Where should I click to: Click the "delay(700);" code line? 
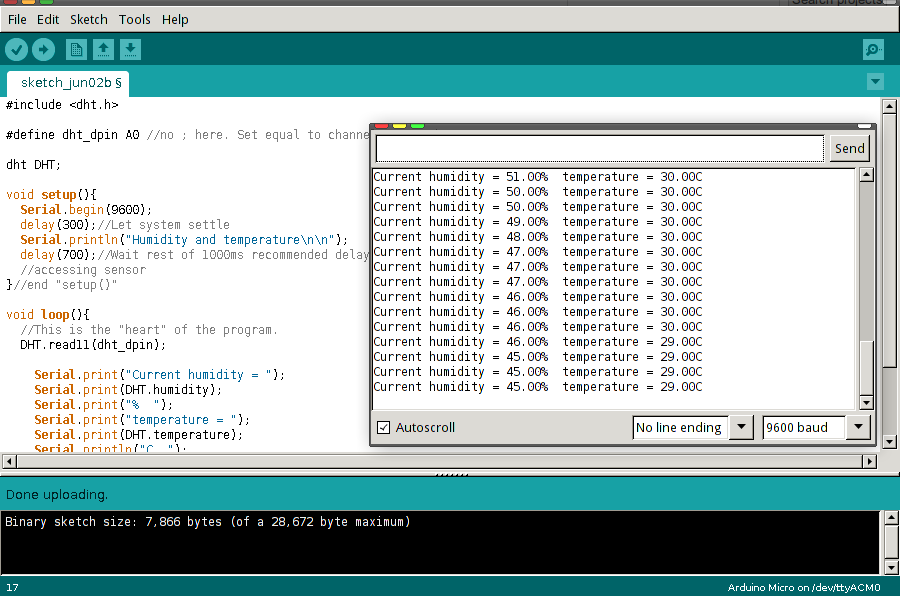point(195,254)
